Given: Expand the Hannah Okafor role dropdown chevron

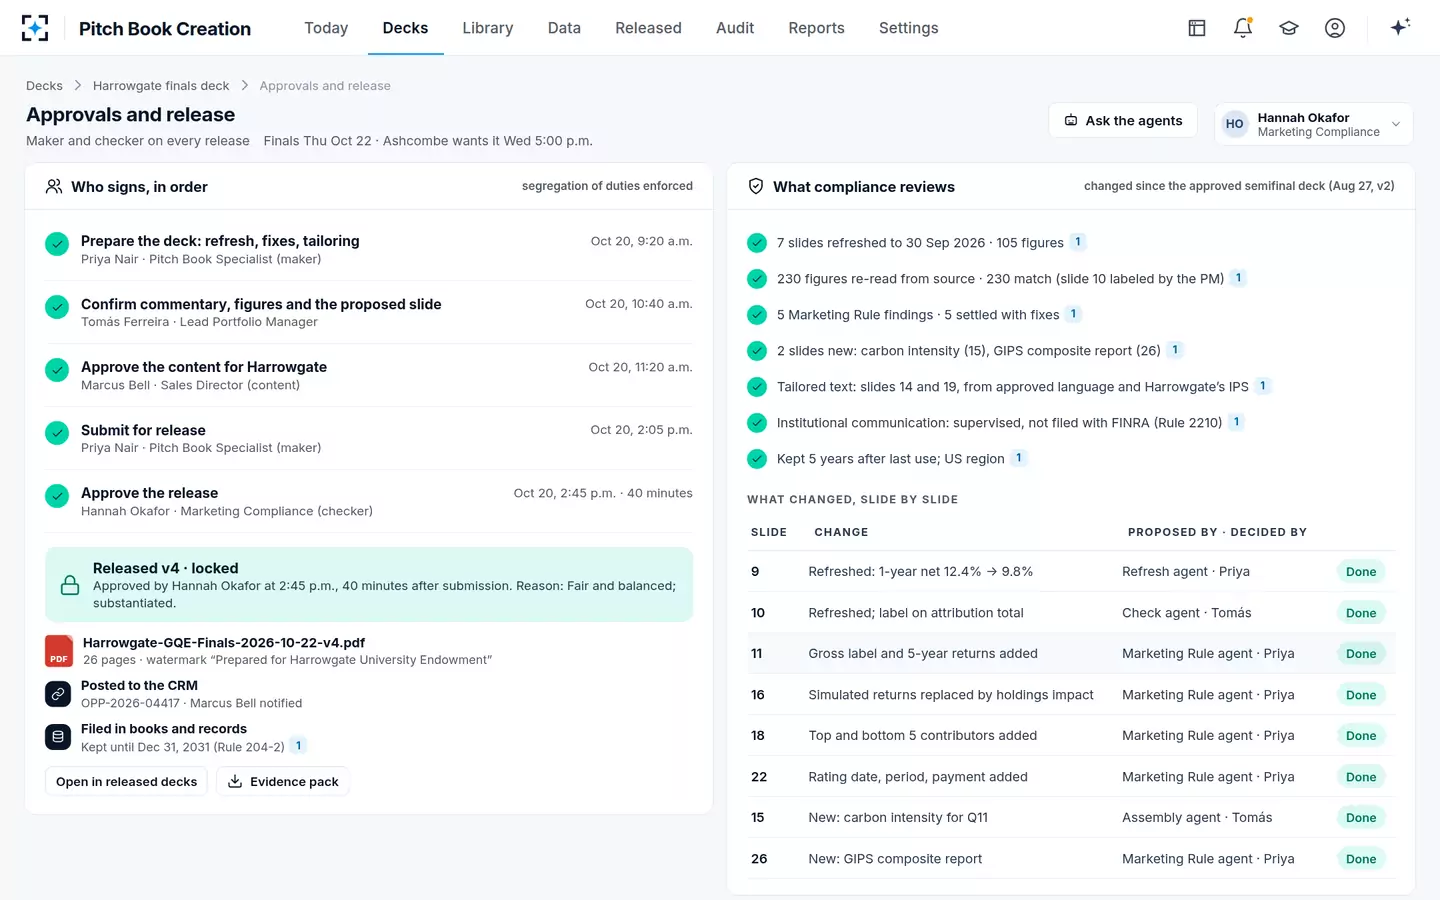Looking at the screenshot, I should (1396, 124).
